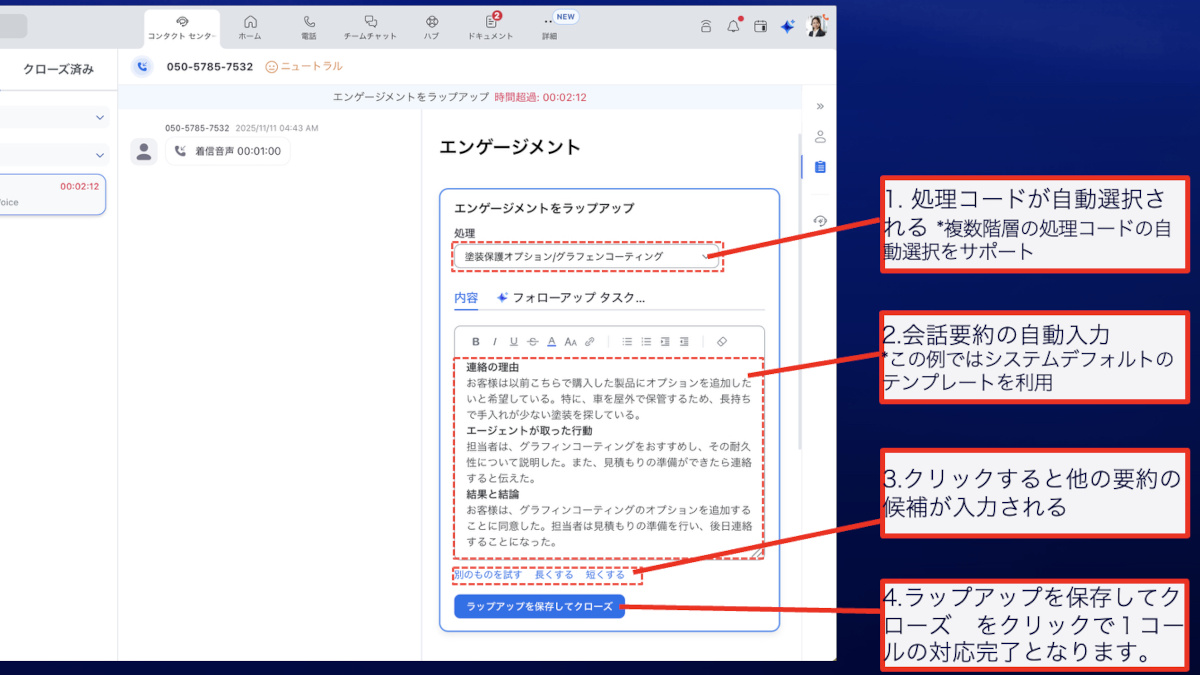The image size is (1200, 675).
Task: Open the 詳細 more menu
Action: 549,27
